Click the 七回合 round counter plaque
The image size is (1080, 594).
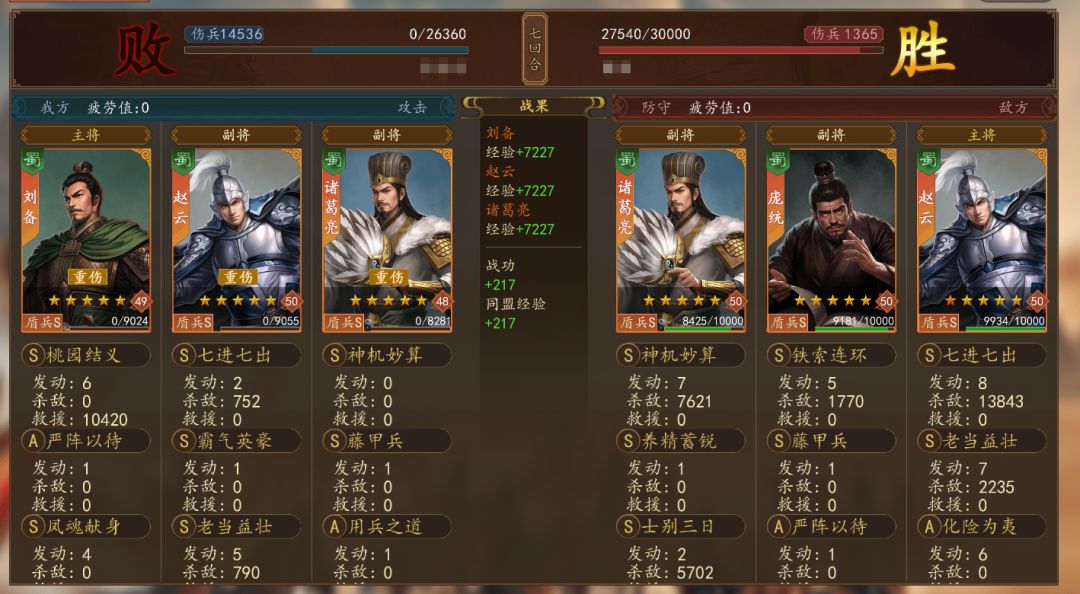pyautogui.click(x=535, y=48)
